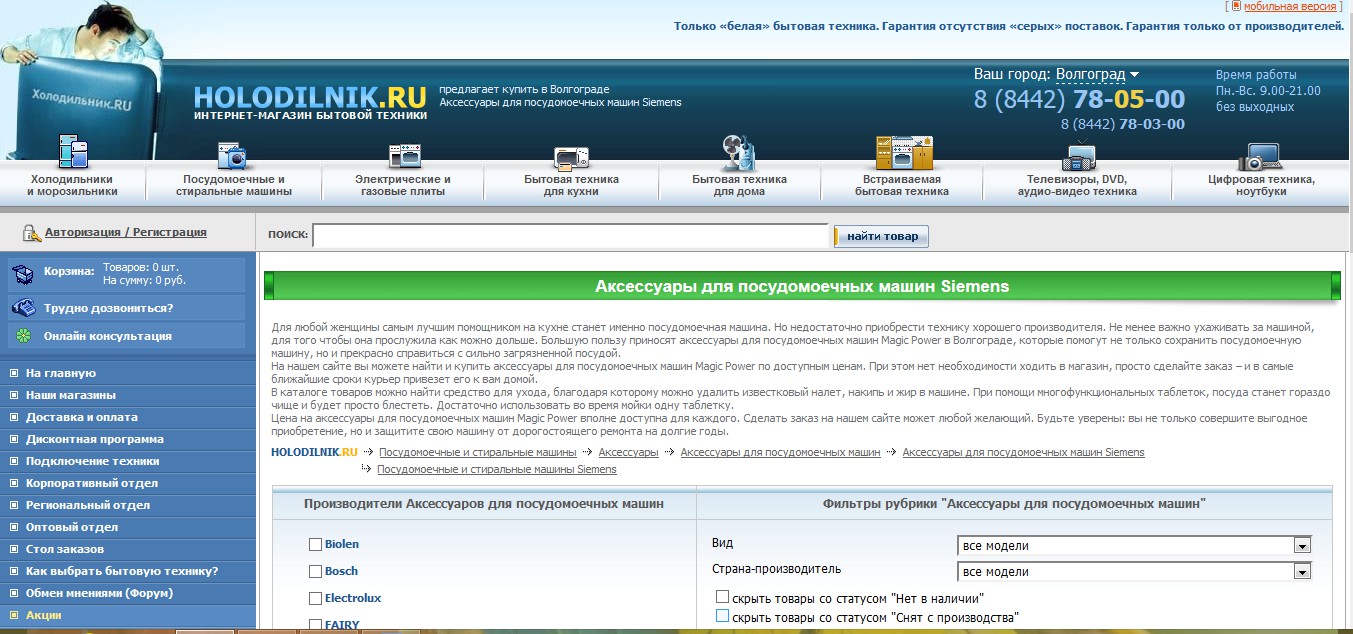This screenshot has width=1353, height=634.
Task: Open the Вид dropdown list
Action: coord(1134,545)
